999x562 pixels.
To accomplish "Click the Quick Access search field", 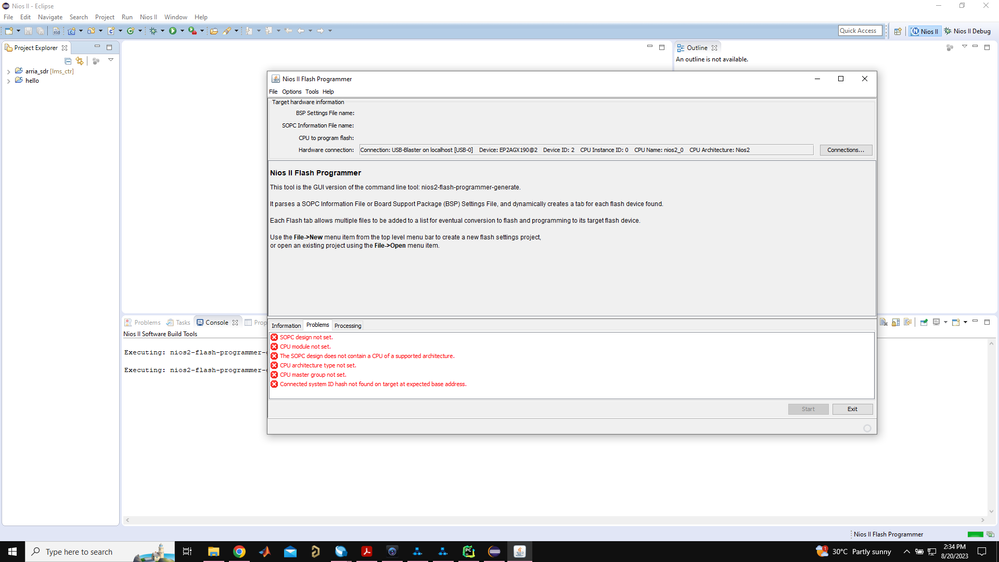I will (859, 31).
